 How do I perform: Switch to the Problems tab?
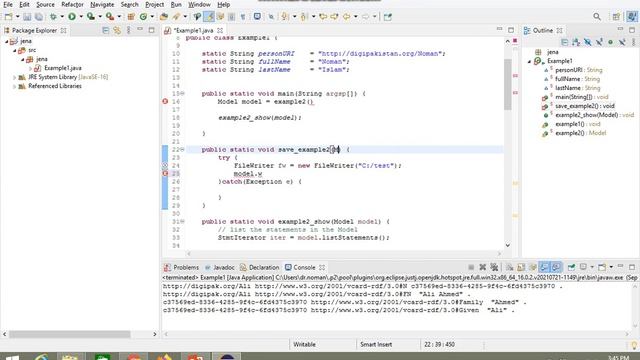[x=181, y=267]
